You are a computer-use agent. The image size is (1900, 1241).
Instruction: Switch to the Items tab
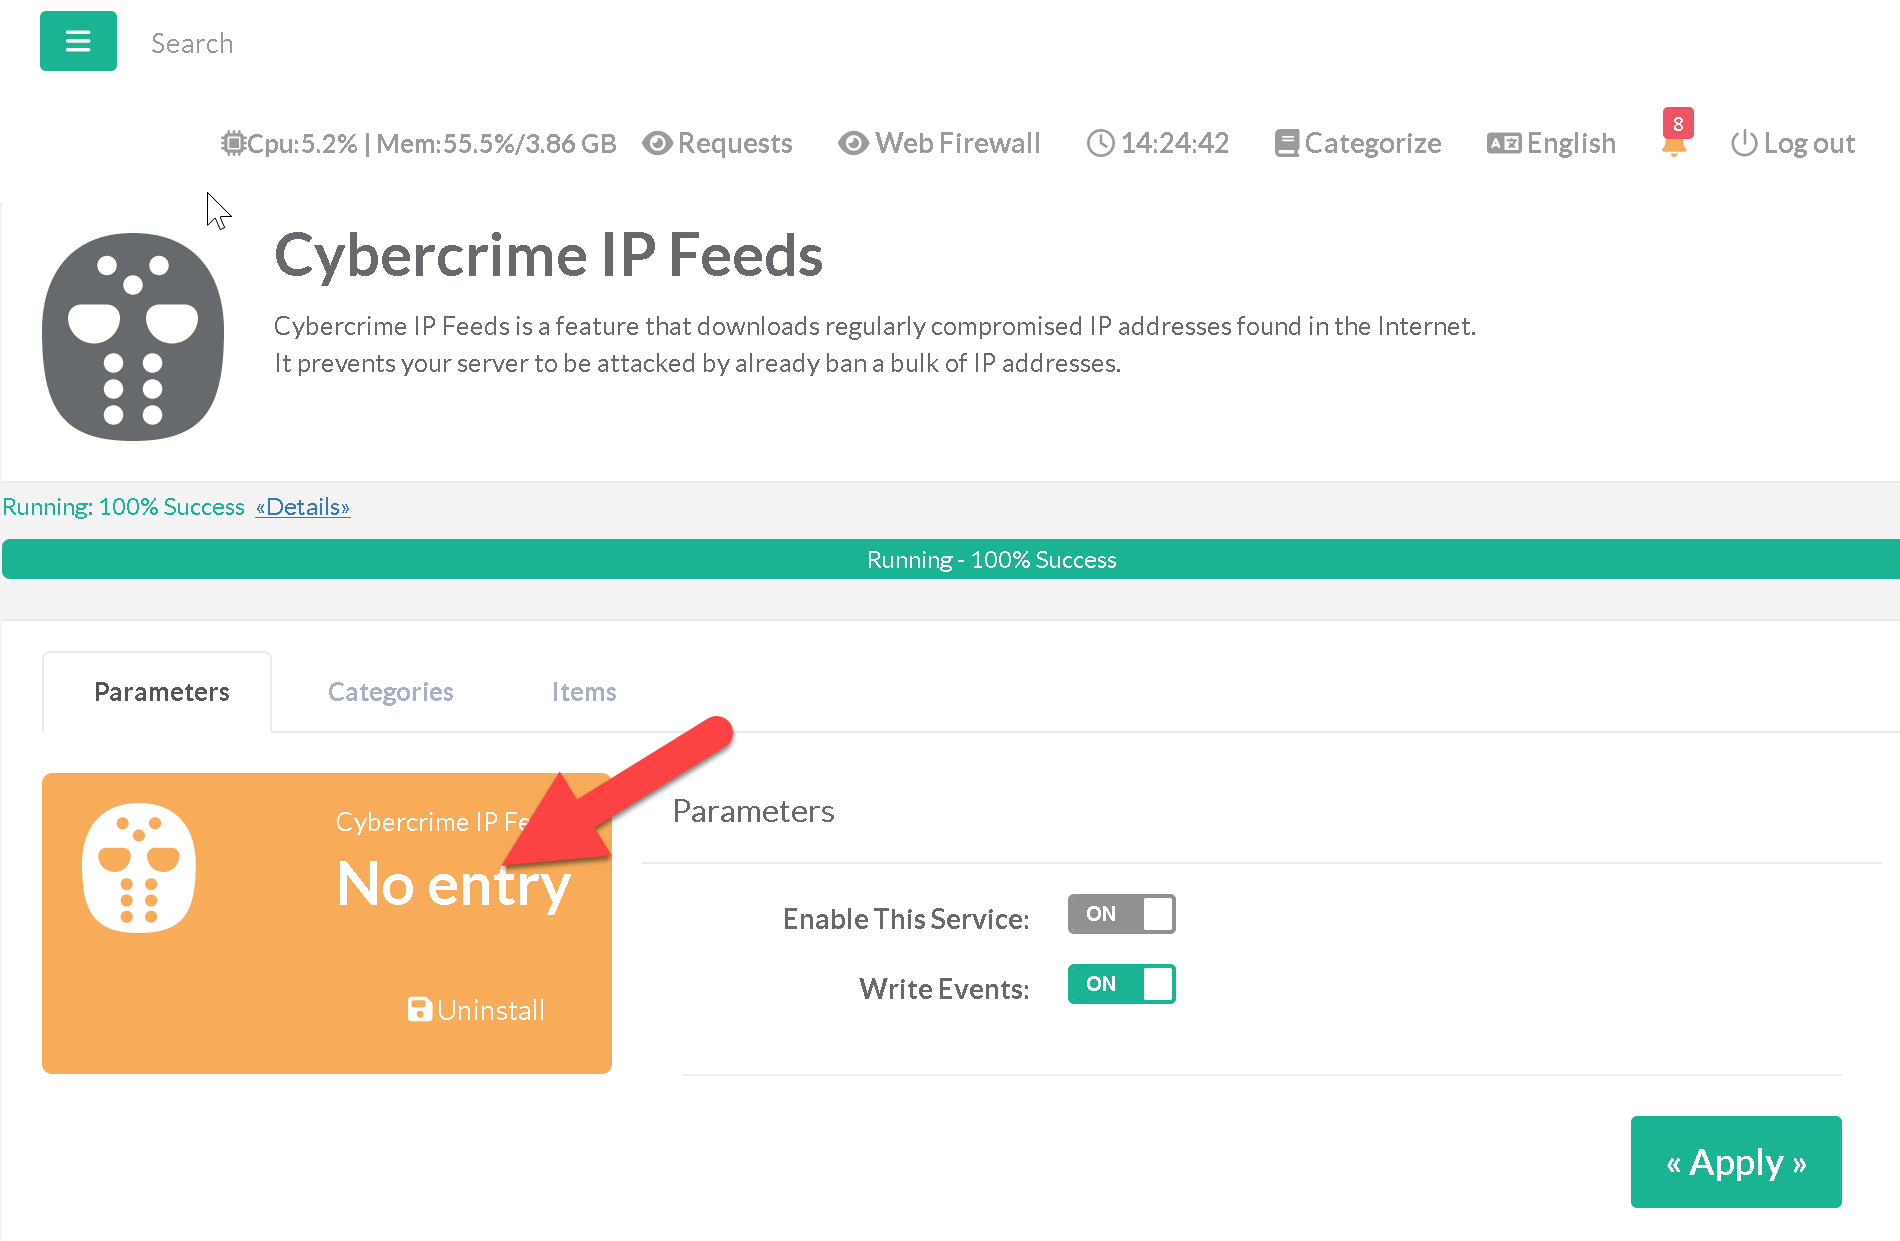[x=583, y=692]
